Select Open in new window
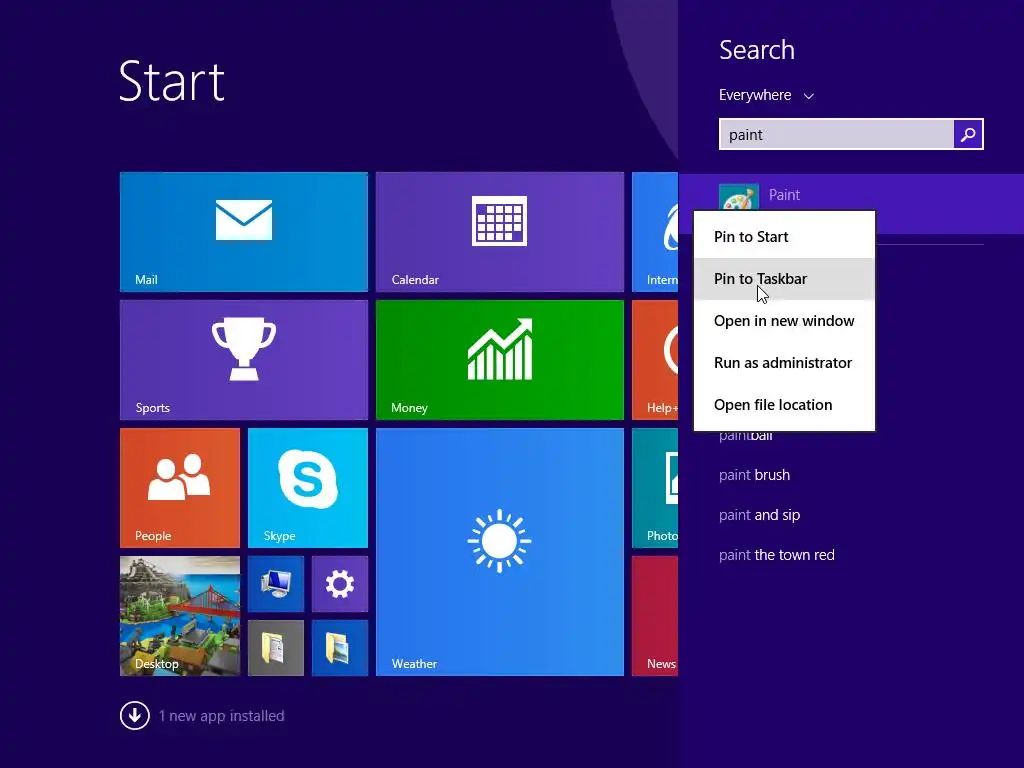The image size is (1024, 768). click(x=784, y=321)
